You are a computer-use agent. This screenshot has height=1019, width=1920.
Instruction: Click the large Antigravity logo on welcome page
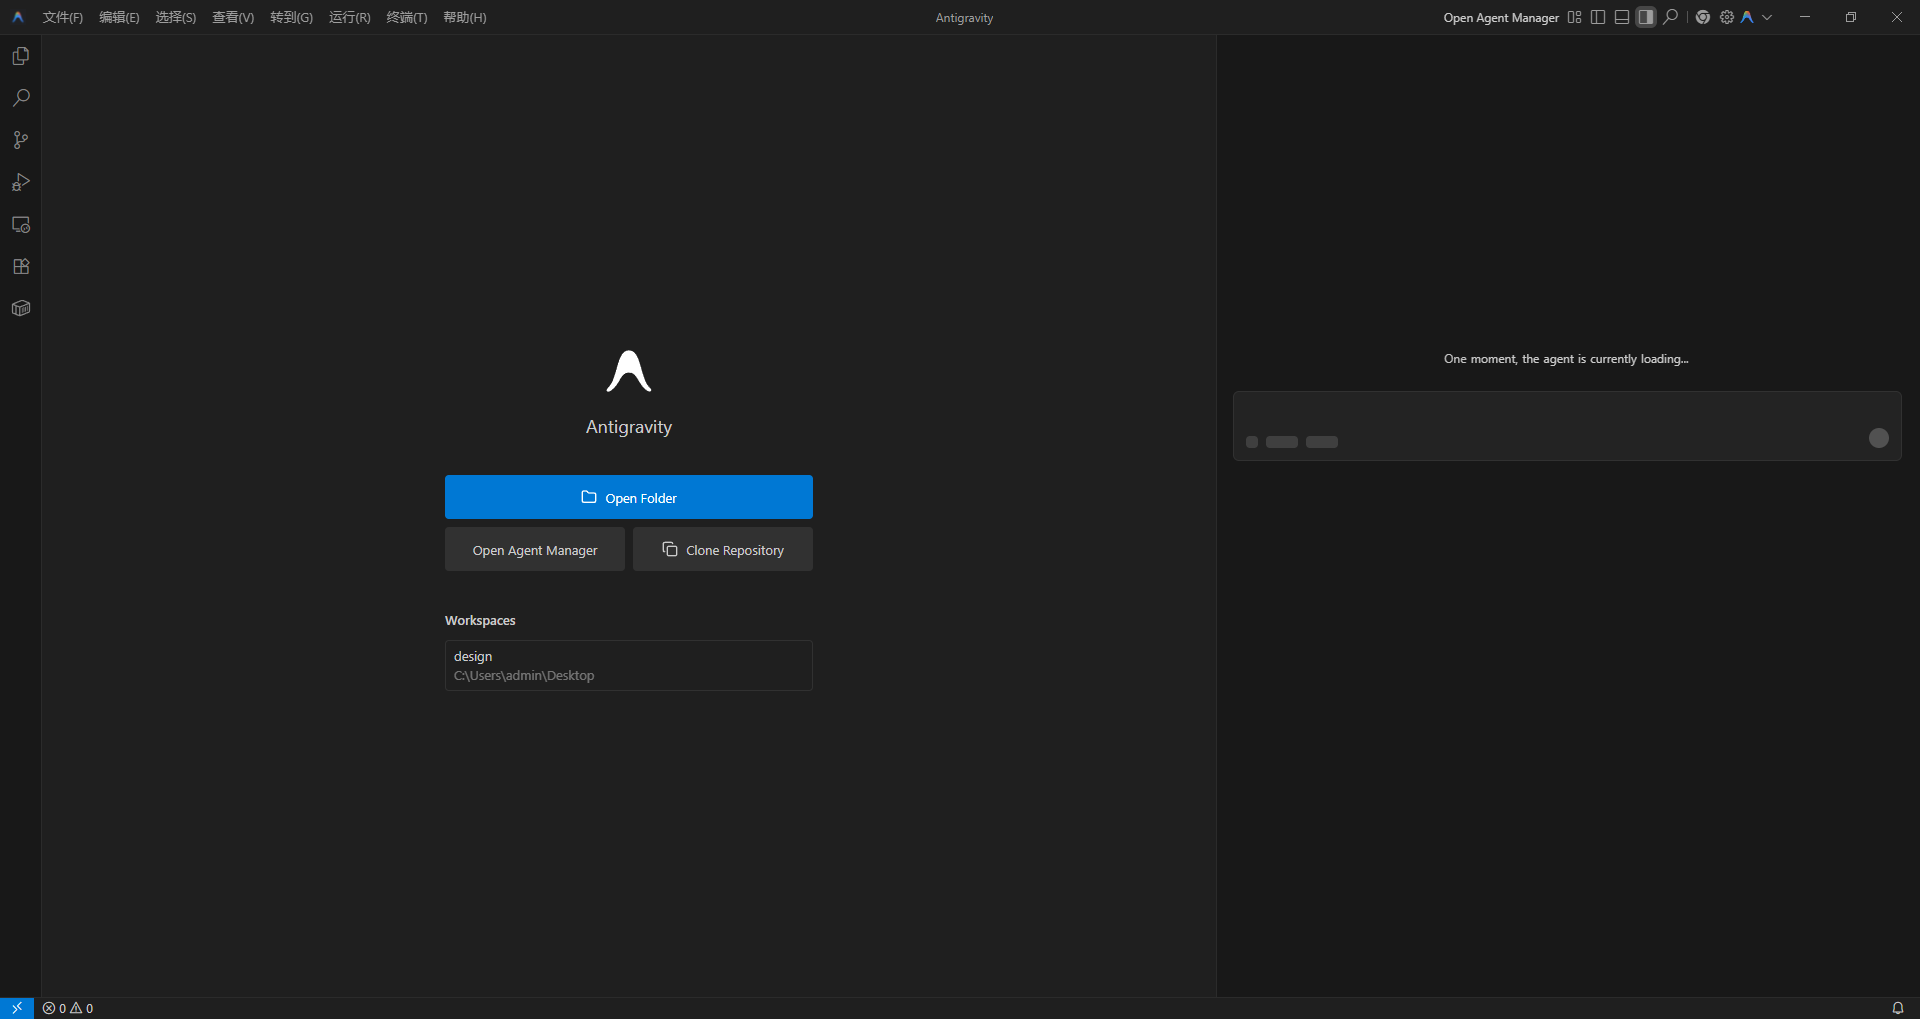click(629, 371)
